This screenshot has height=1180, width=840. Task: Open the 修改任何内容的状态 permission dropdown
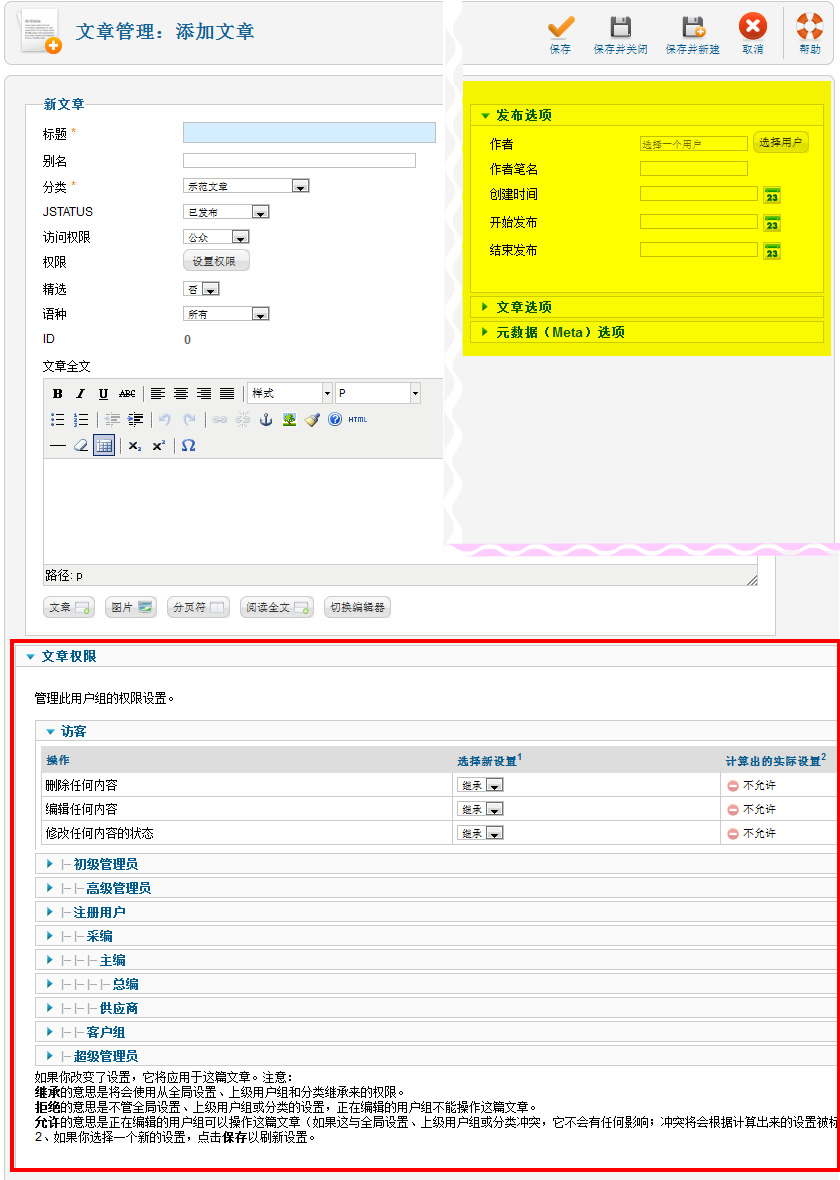480,833
